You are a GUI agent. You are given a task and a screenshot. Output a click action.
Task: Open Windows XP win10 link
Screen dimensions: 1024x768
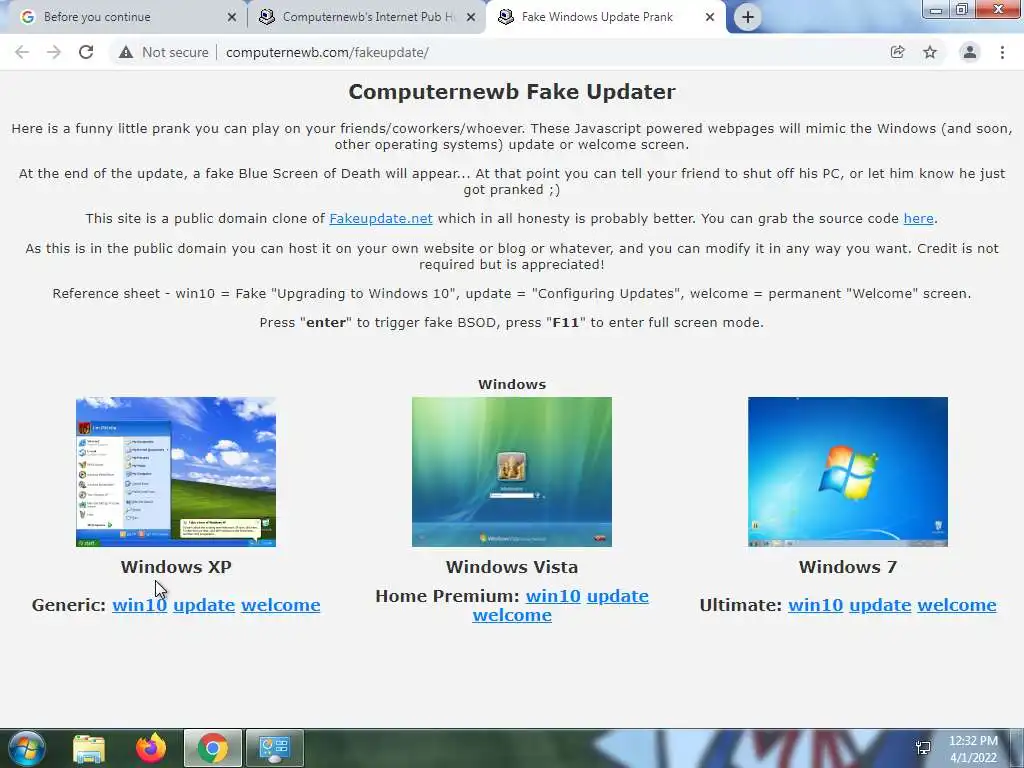coord(139,605)
